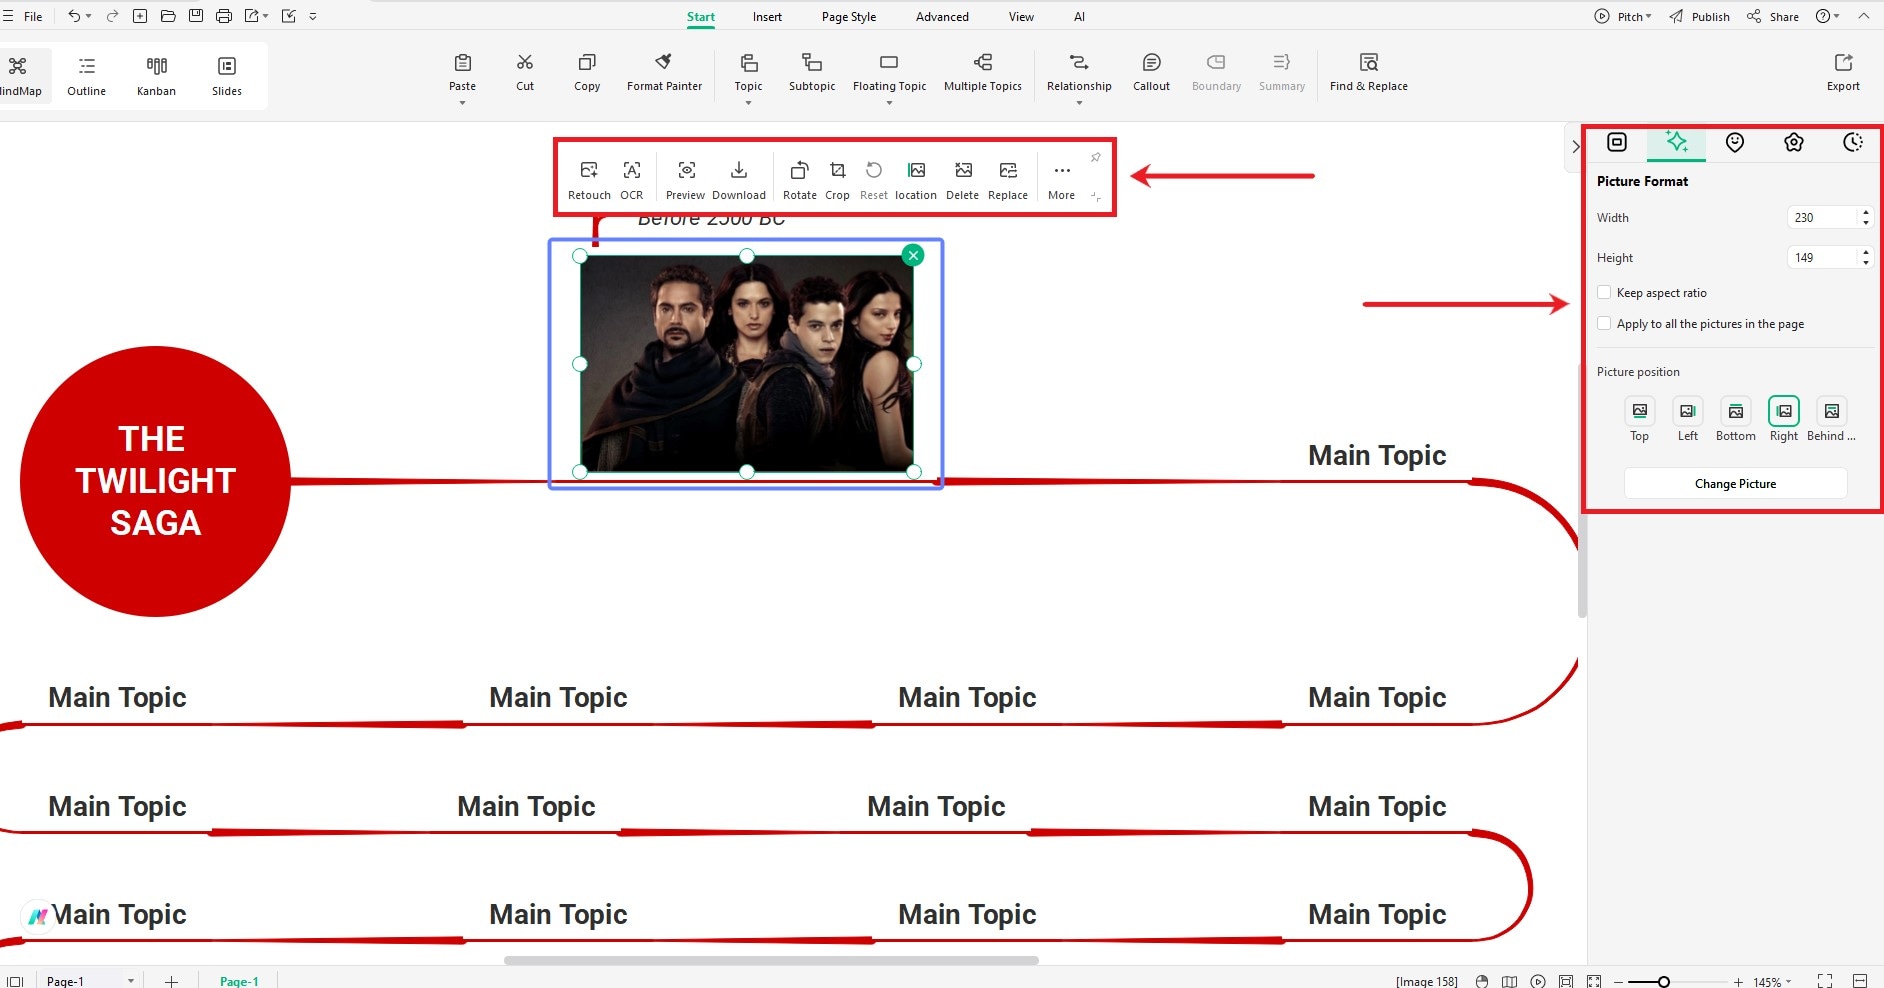
Task: Click the Share button
Action: (x=1773, y=16)
